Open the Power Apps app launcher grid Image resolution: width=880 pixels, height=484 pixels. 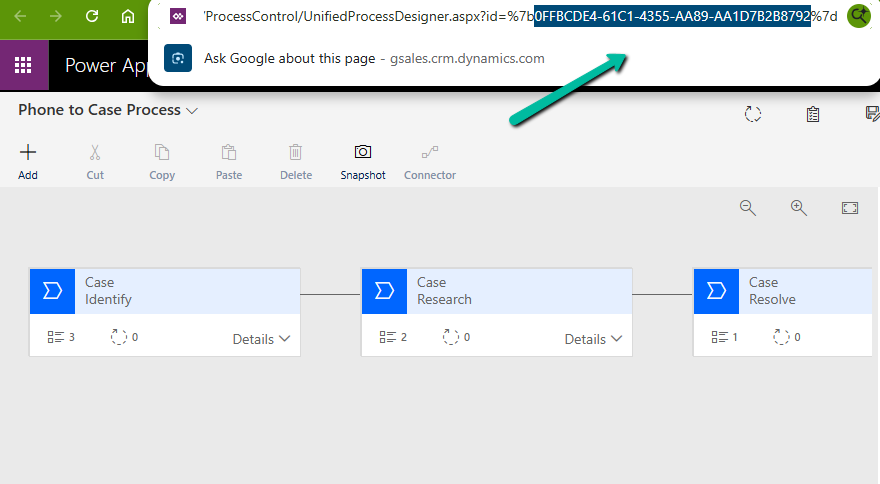tap(23, 65)
